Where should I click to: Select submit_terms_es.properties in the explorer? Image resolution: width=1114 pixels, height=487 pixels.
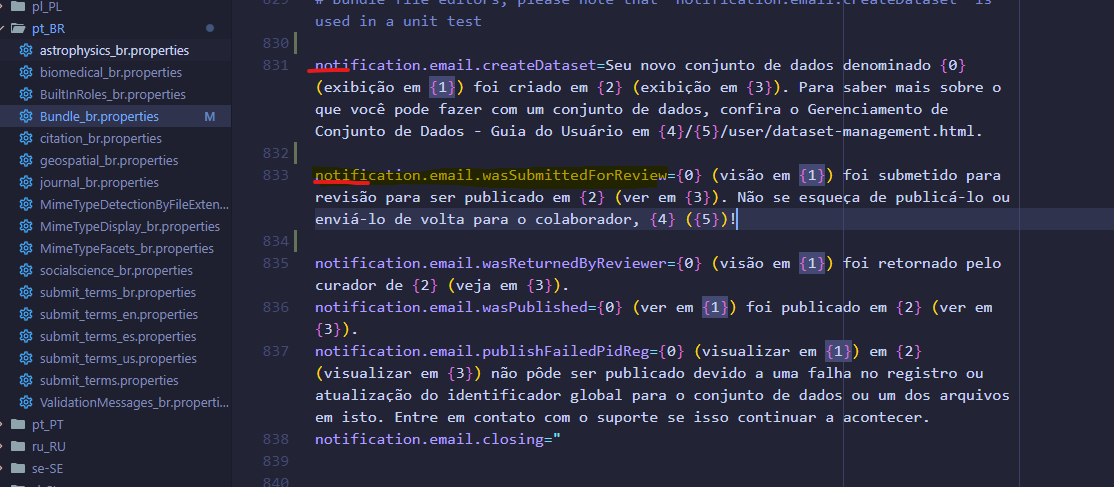pos(118,336)
